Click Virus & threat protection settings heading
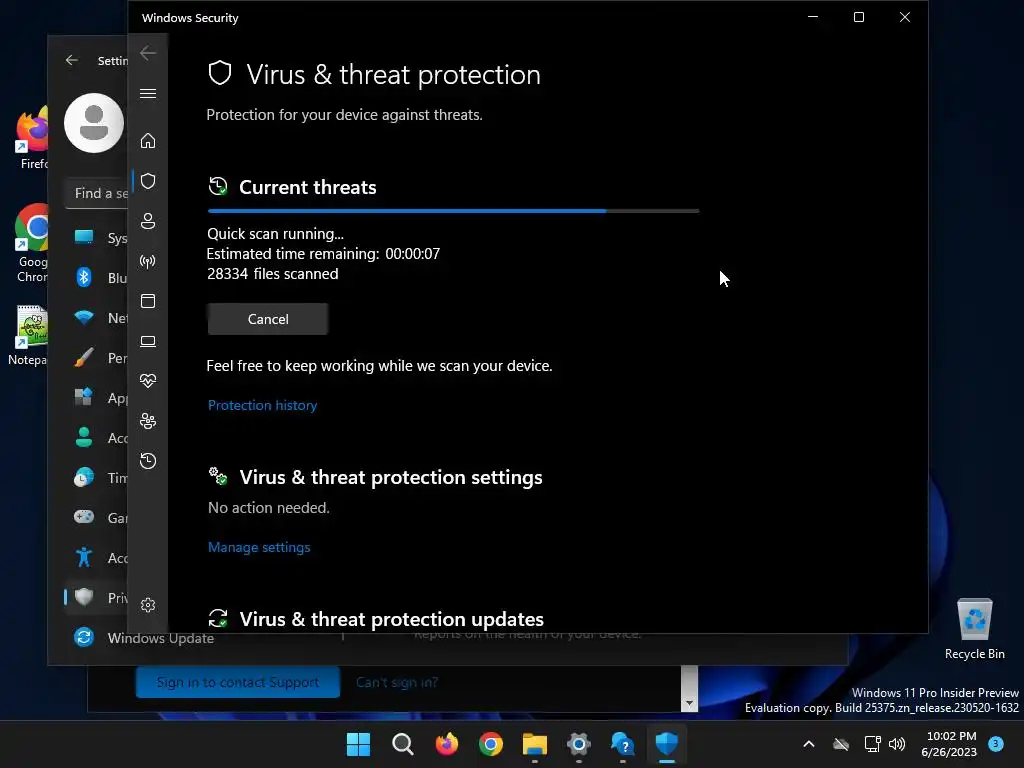The width and height of the screenshot is (1024, 768). 391,477
